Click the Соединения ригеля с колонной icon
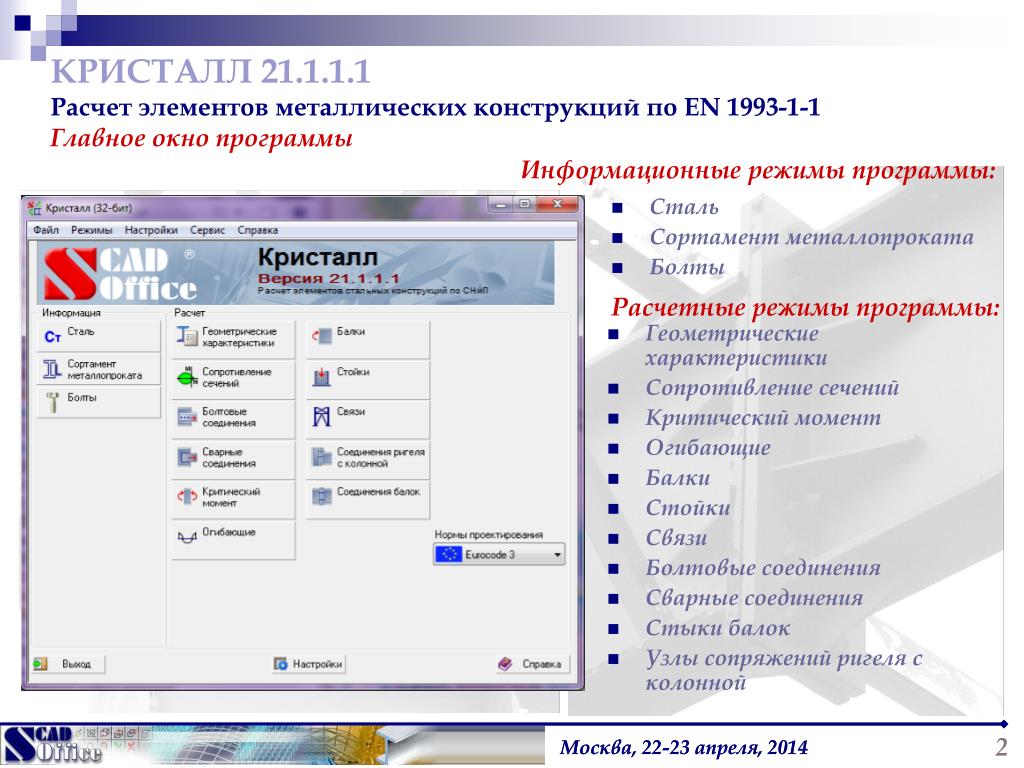 click(321, 457)
